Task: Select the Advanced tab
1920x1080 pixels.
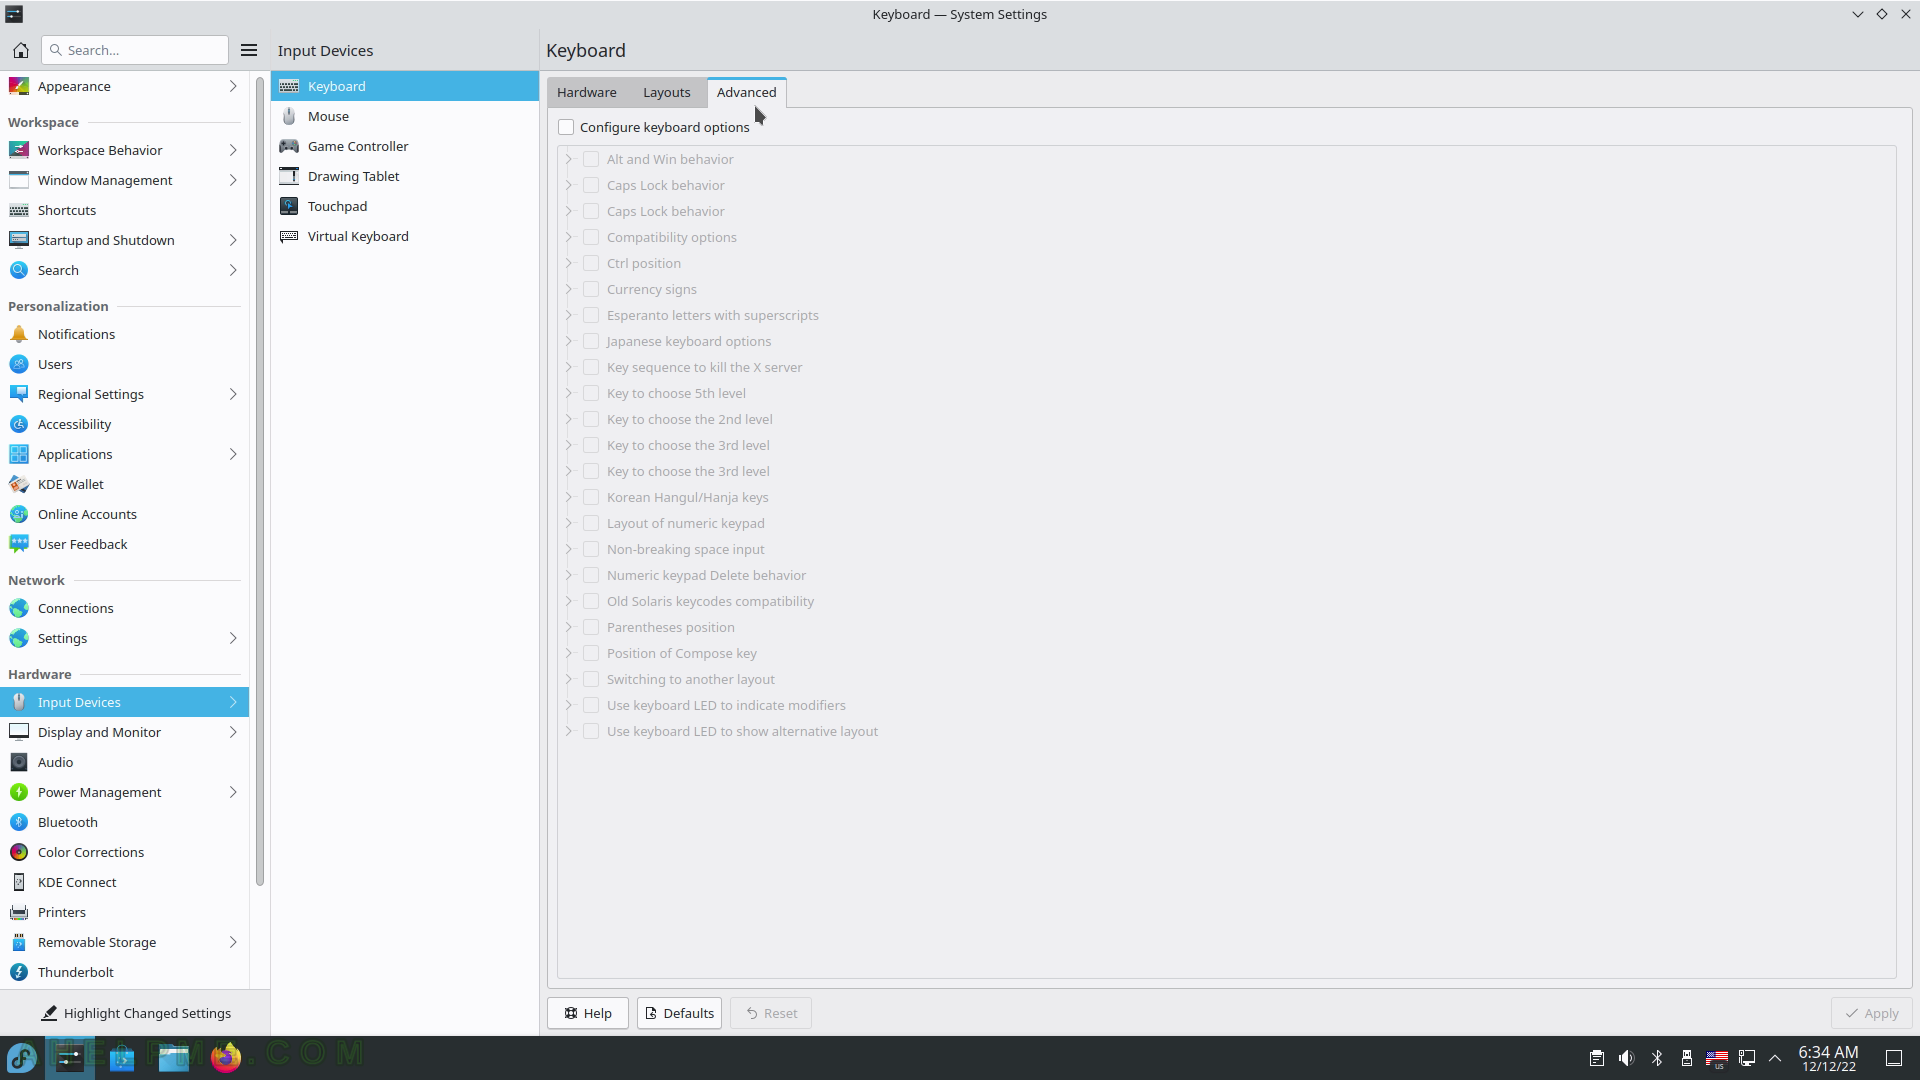Action: point(746,92)
